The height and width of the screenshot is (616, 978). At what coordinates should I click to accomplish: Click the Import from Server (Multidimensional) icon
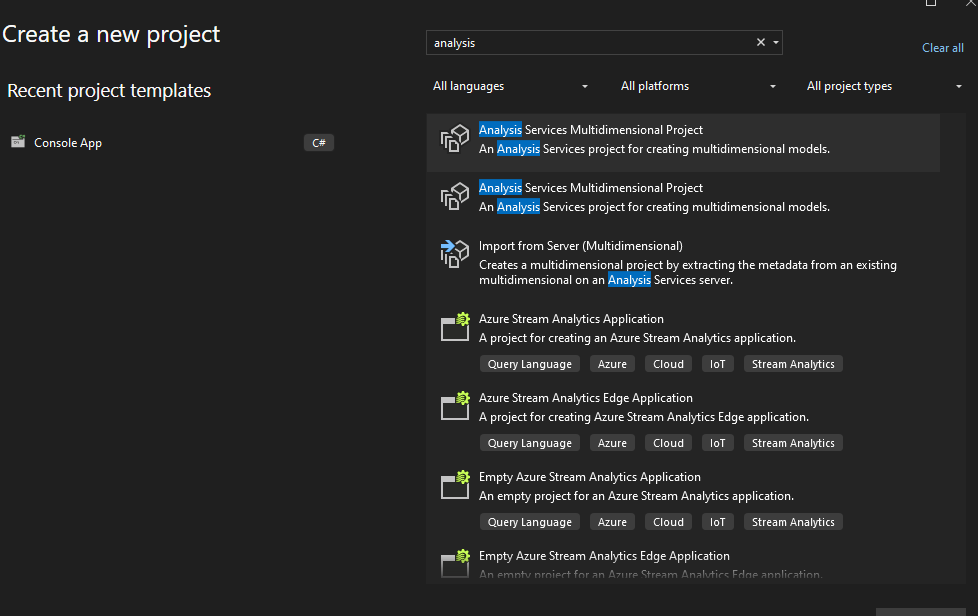click(x=455, y=254)
